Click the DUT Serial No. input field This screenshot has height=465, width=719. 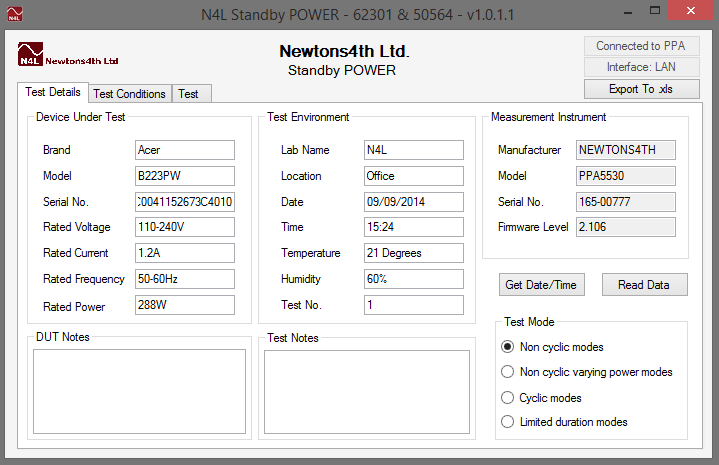click(x=185, y=202)
